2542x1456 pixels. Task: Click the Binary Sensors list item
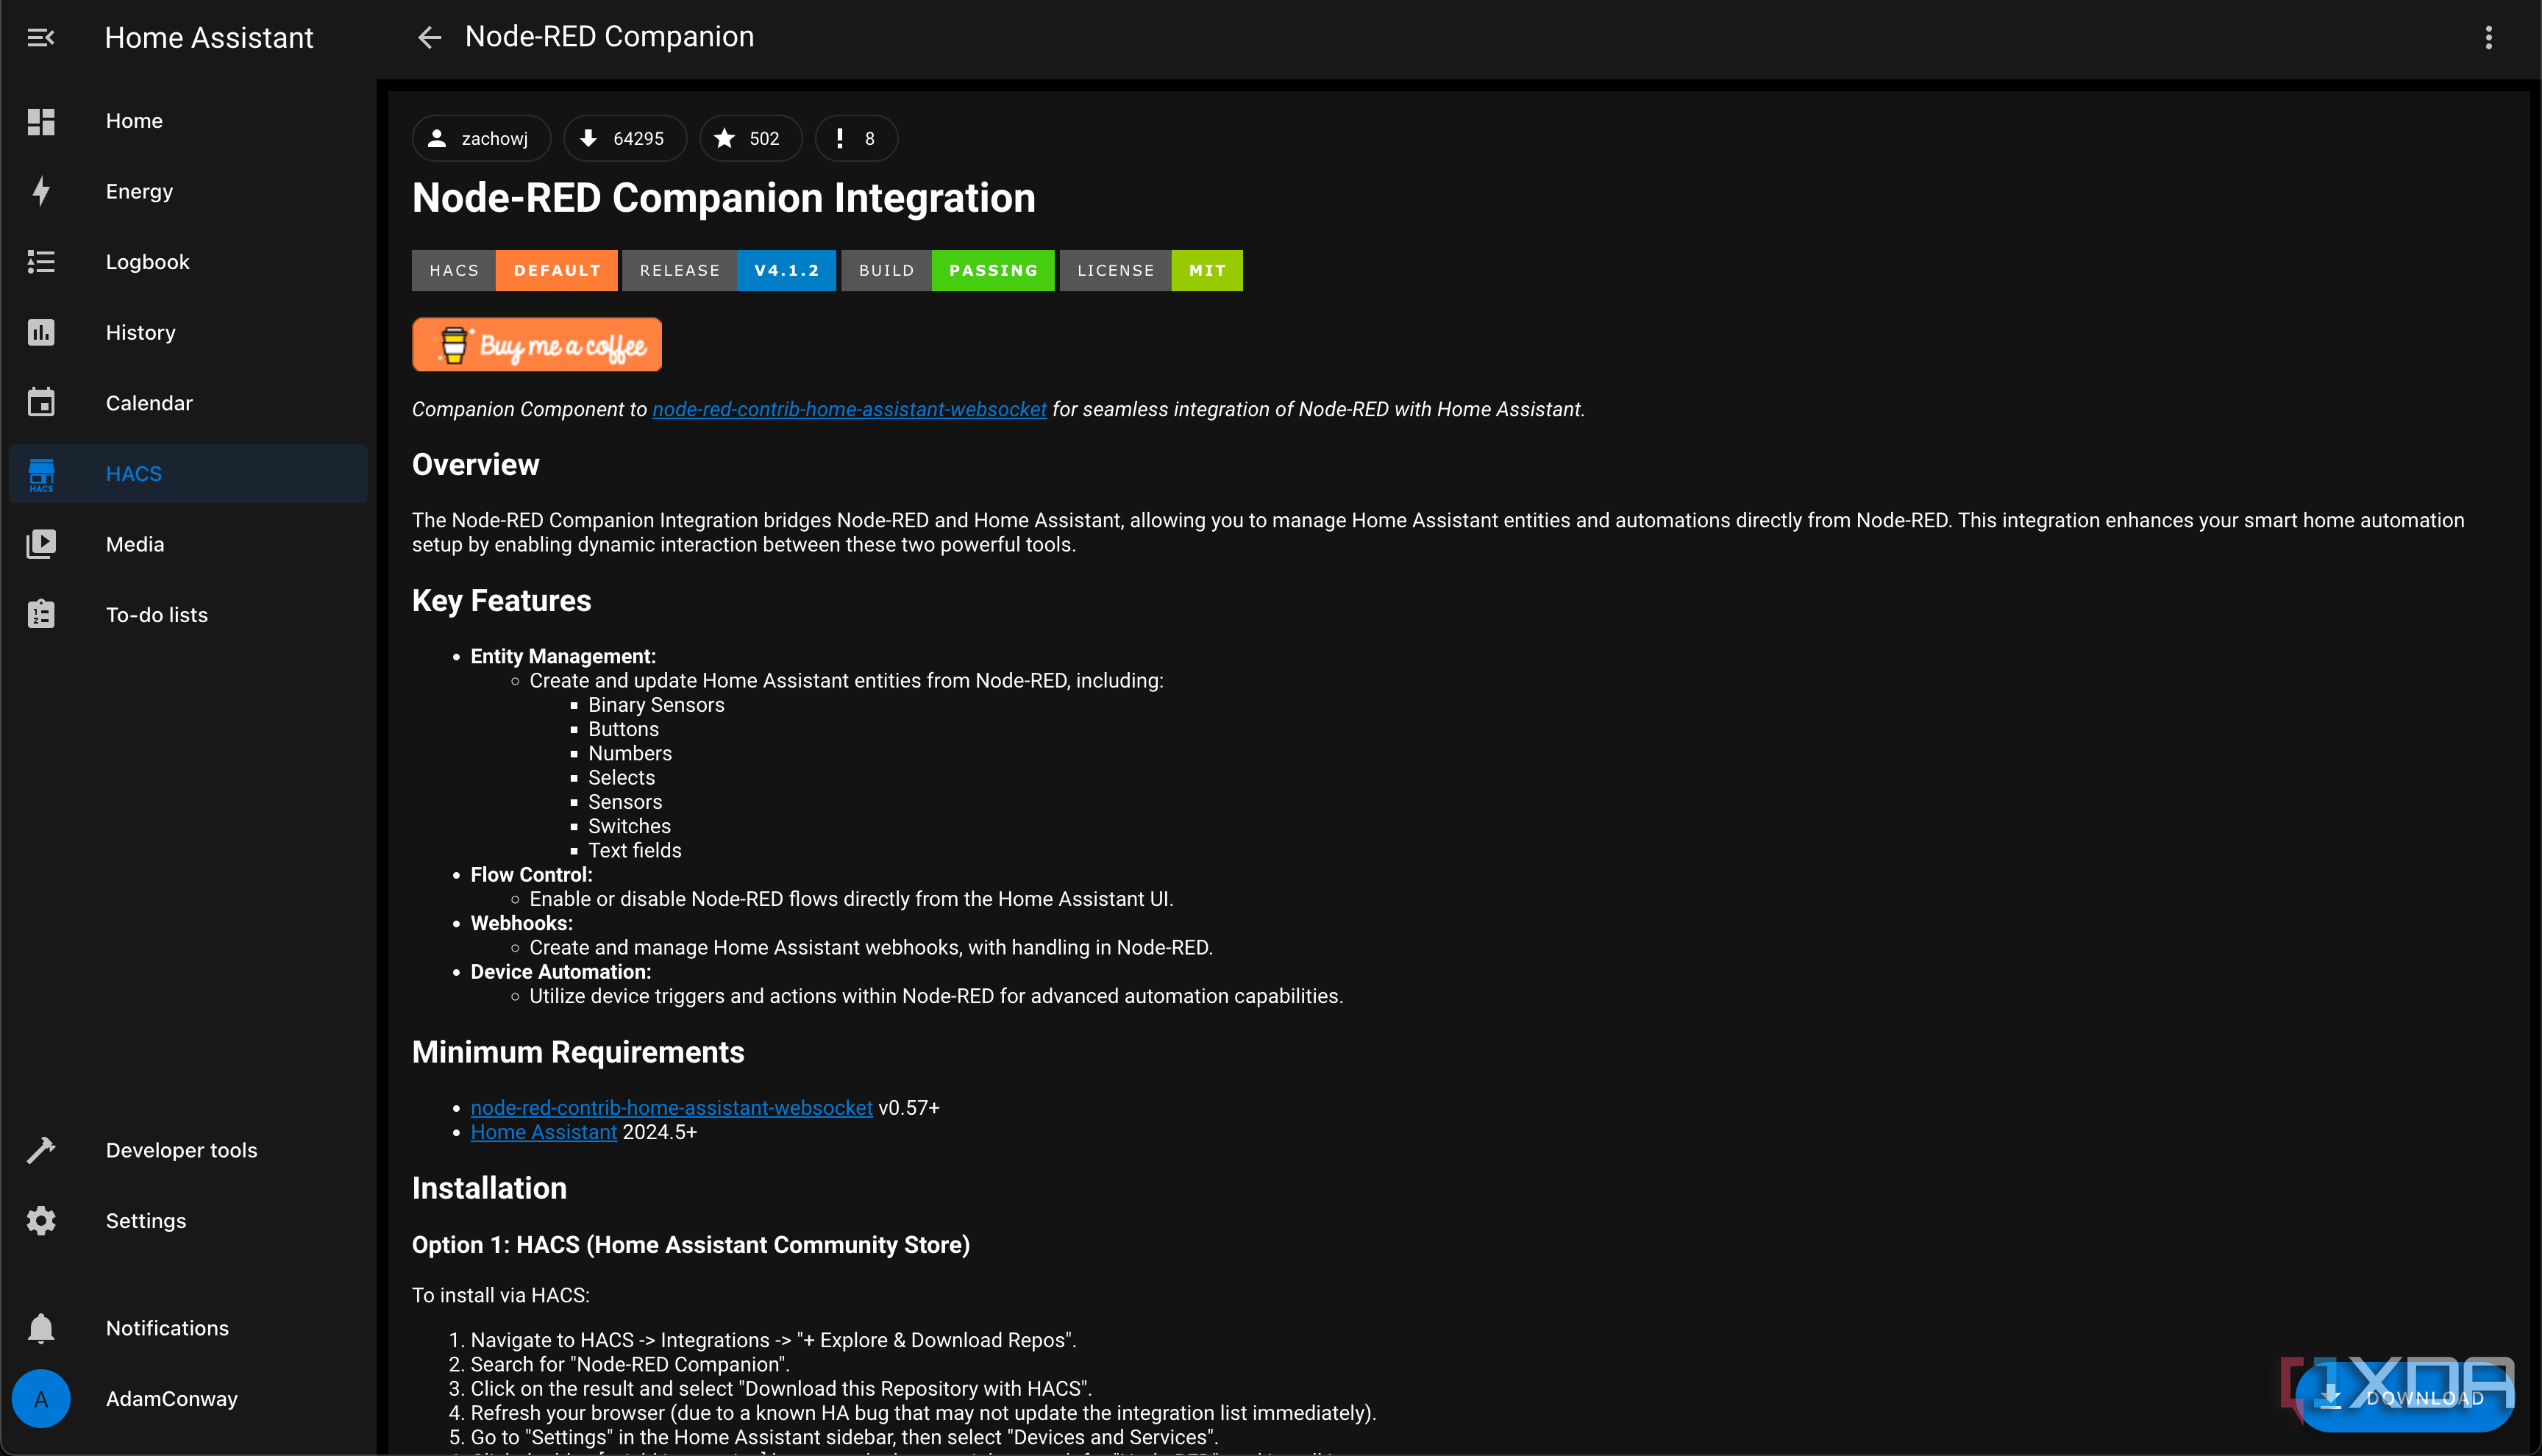(x=656, y=705)
